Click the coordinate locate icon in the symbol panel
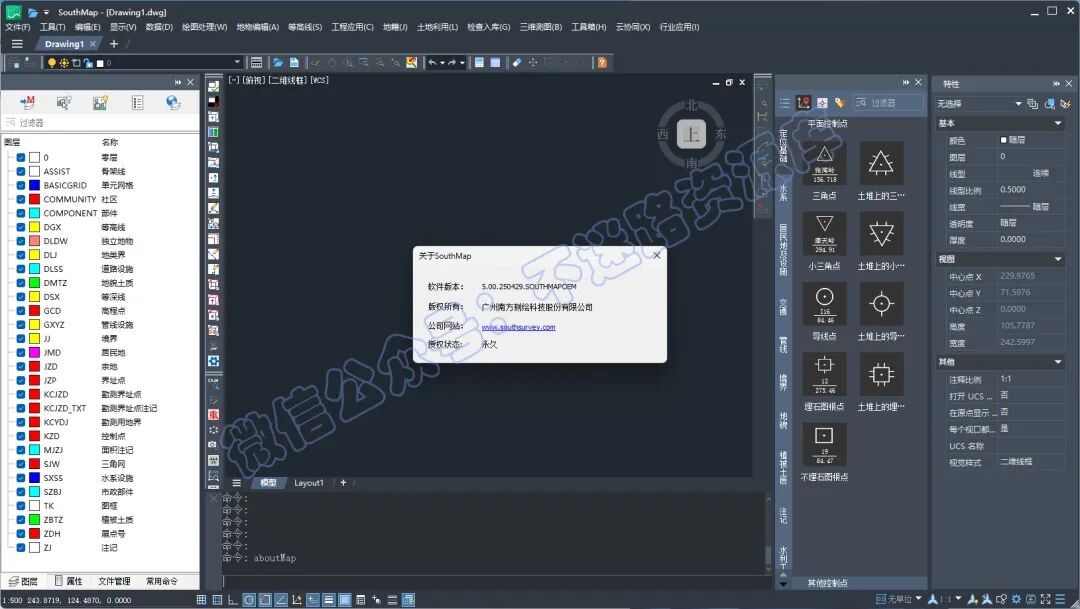This screenshot has height=609, width=1080. (803, 103)
